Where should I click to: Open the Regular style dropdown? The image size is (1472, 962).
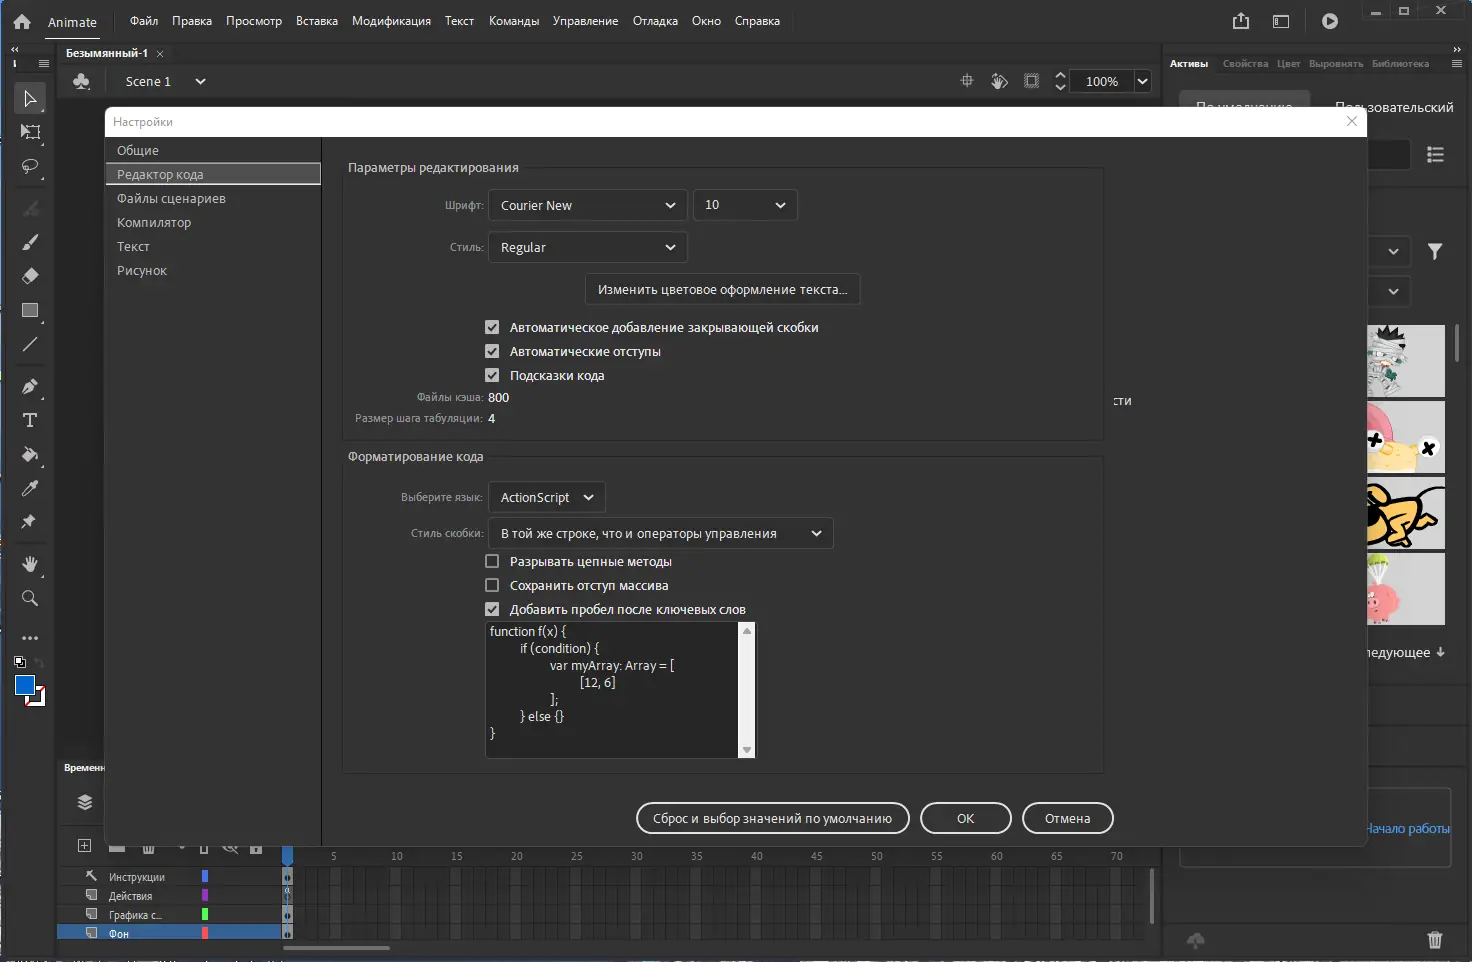click(x=588, y=247)
